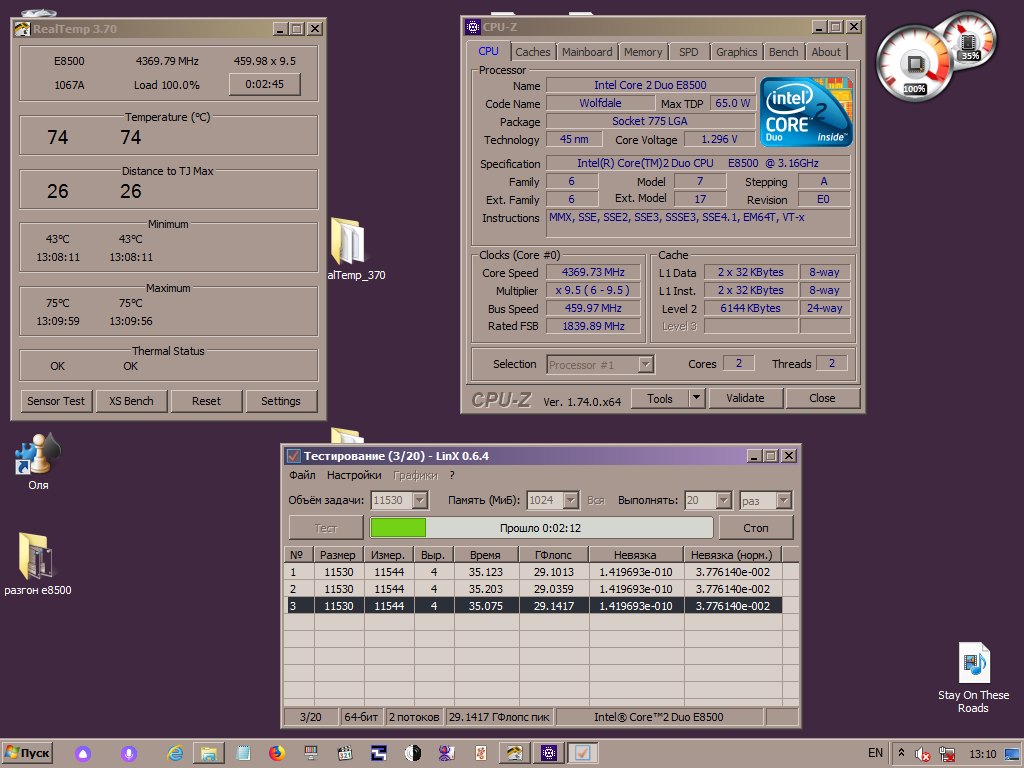Switch to the Mainboard tab in CPU-Z
The height and width of the screenshot is (768, 1024).
587,52
